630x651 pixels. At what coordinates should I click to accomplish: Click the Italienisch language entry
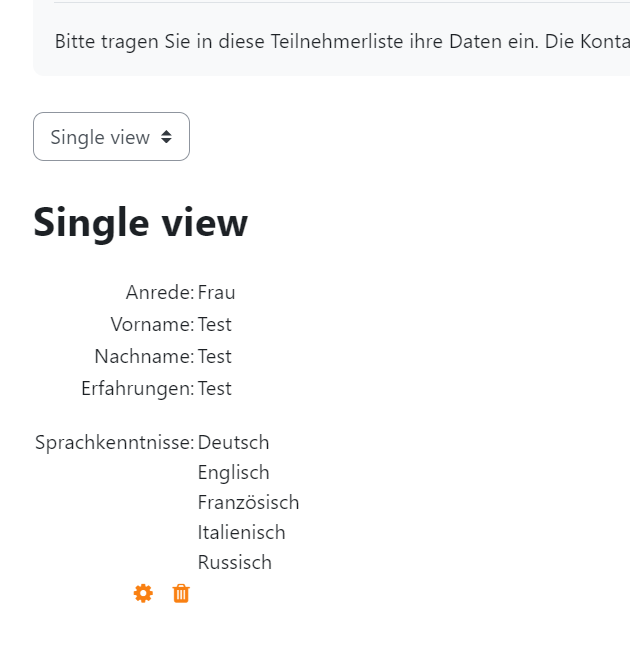coord(241,533)
